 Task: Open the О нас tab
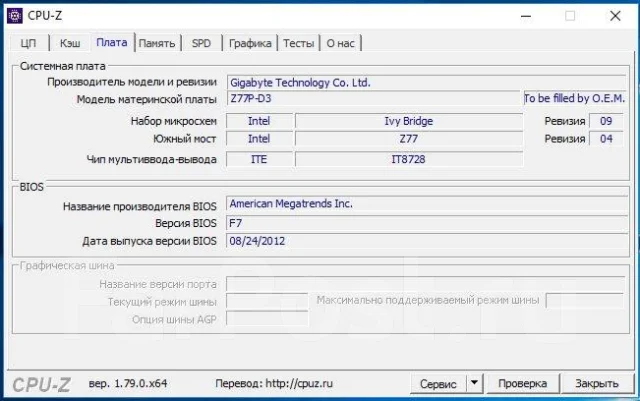[x=340, y=43]
